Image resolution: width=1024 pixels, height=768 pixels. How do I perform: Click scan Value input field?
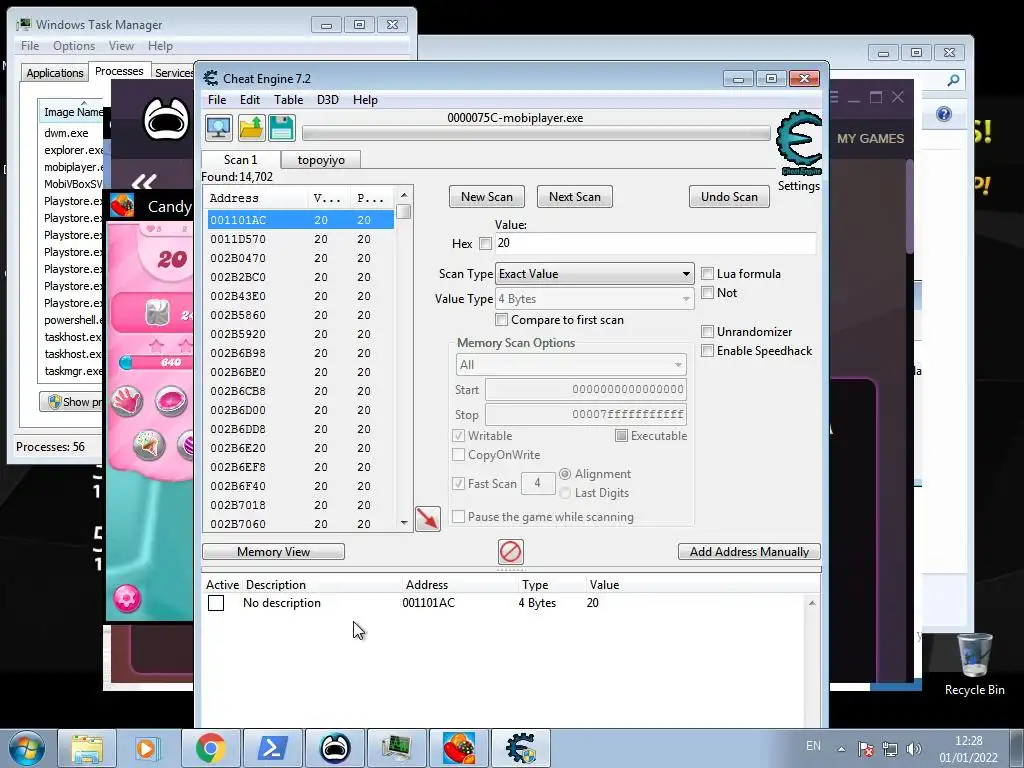click(x=656, y=243)
